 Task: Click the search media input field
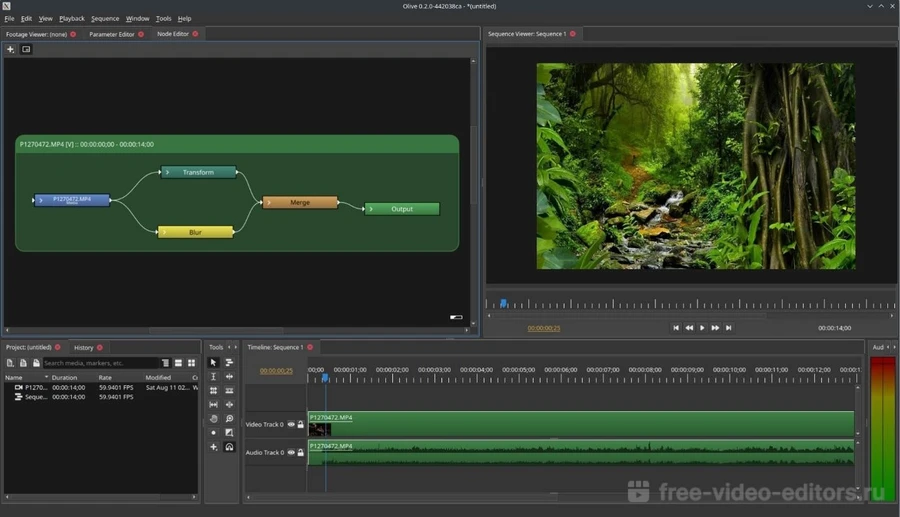point(100,363)
